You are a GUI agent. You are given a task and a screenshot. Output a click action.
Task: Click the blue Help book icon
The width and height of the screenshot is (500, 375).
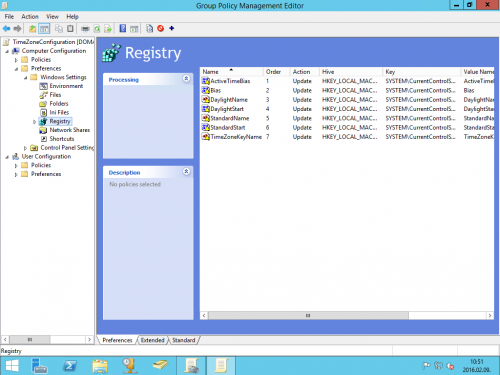click(123, 29)
